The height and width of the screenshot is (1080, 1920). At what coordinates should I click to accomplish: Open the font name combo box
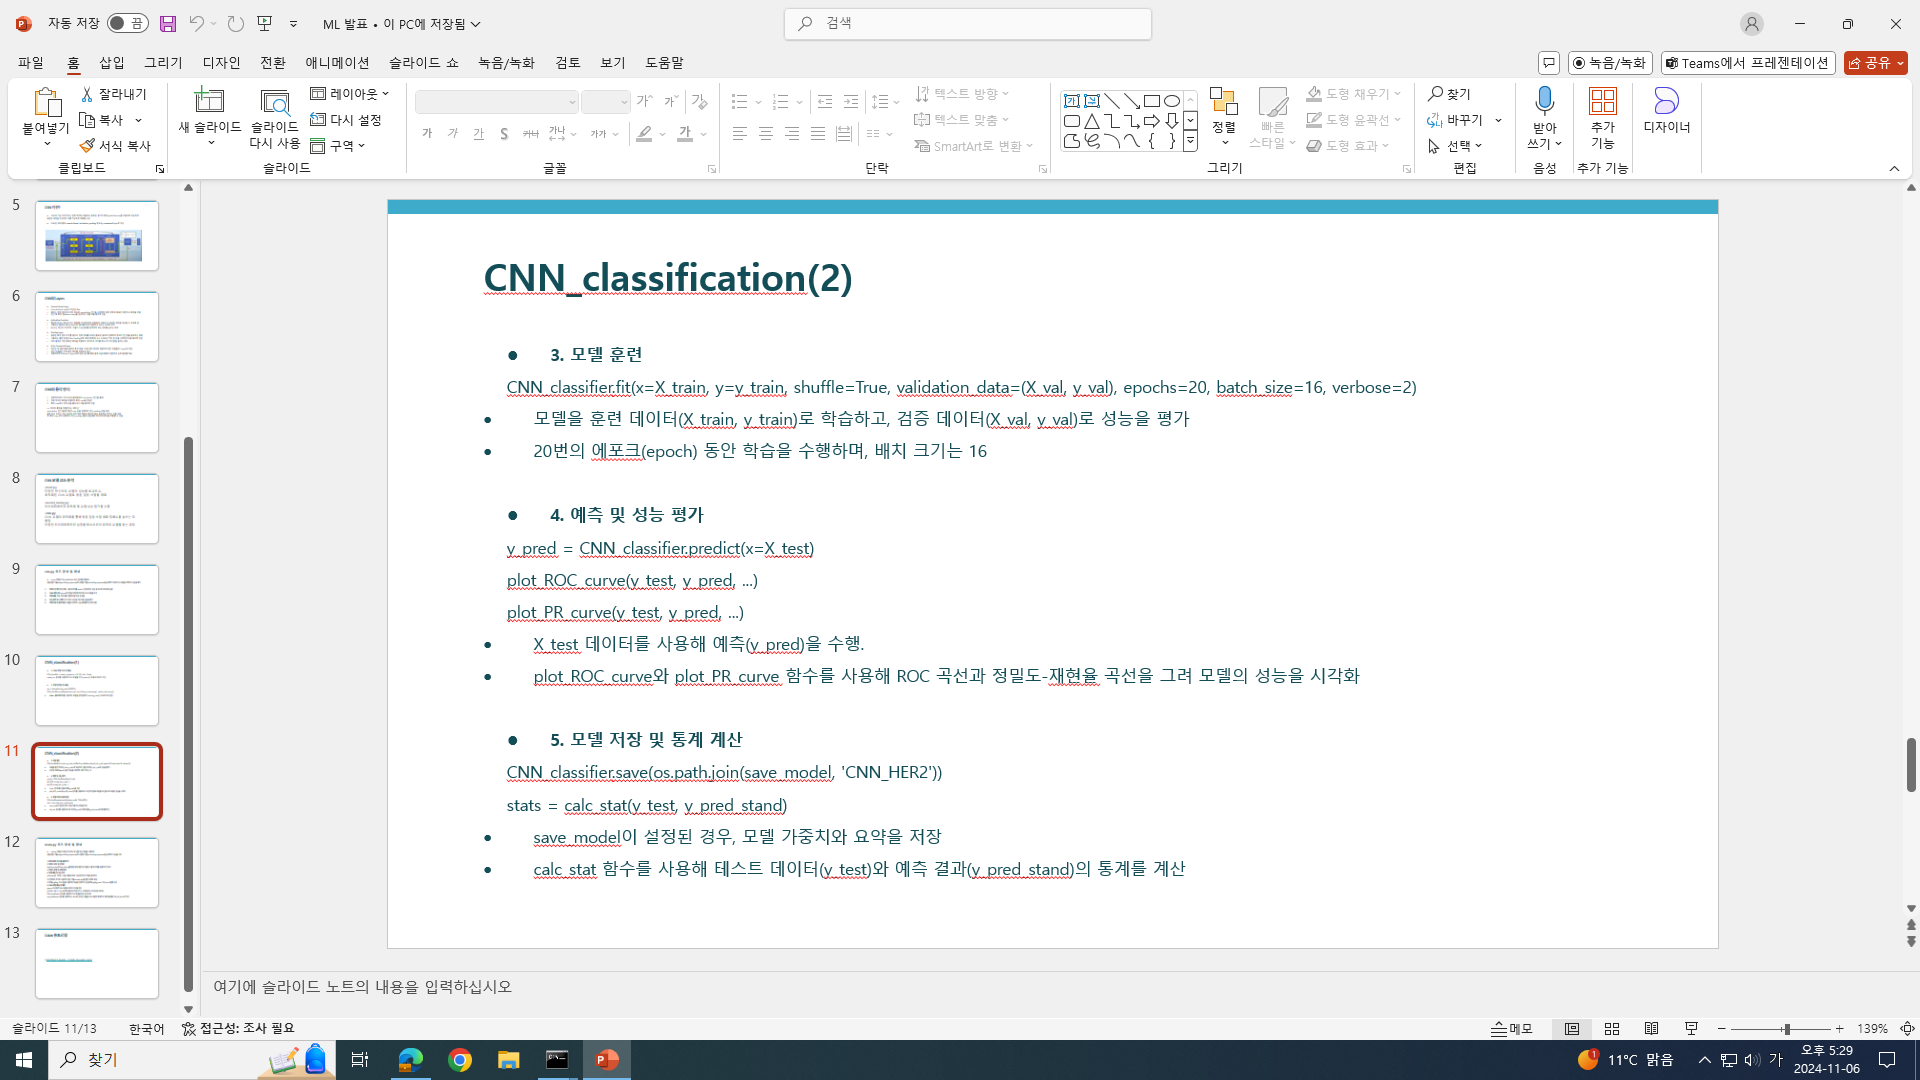[497, 102]
